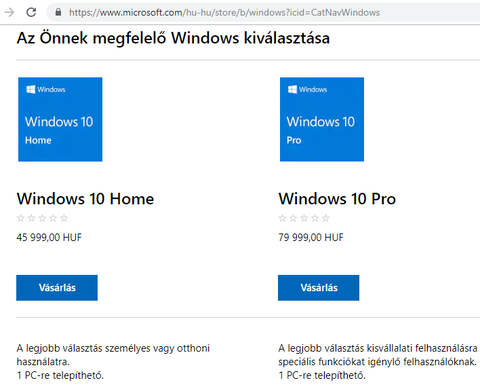Select the first rating star under Windows 10 Pro
The image size is (480, 391).
282,218
